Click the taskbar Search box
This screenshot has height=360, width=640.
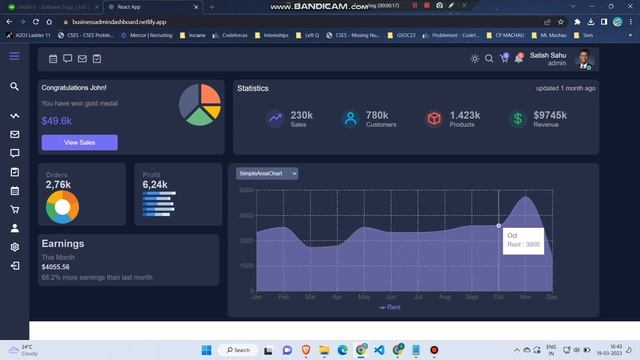click(x=238, y=350)
